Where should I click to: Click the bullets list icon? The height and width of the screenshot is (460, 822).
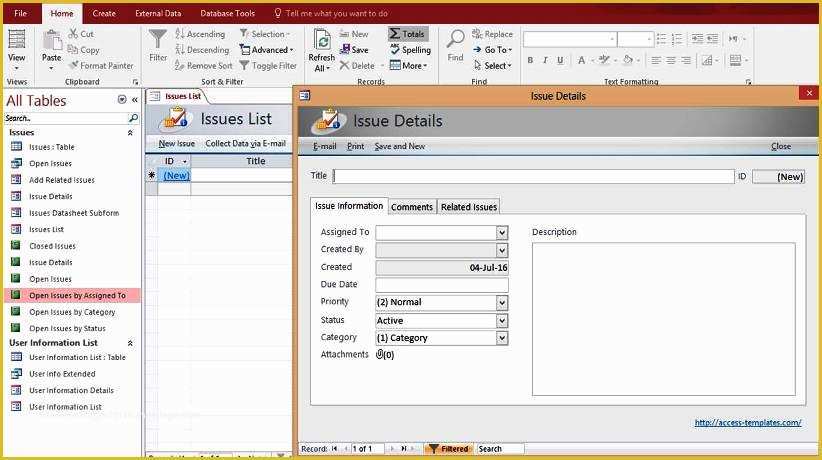tap(662, 39)
